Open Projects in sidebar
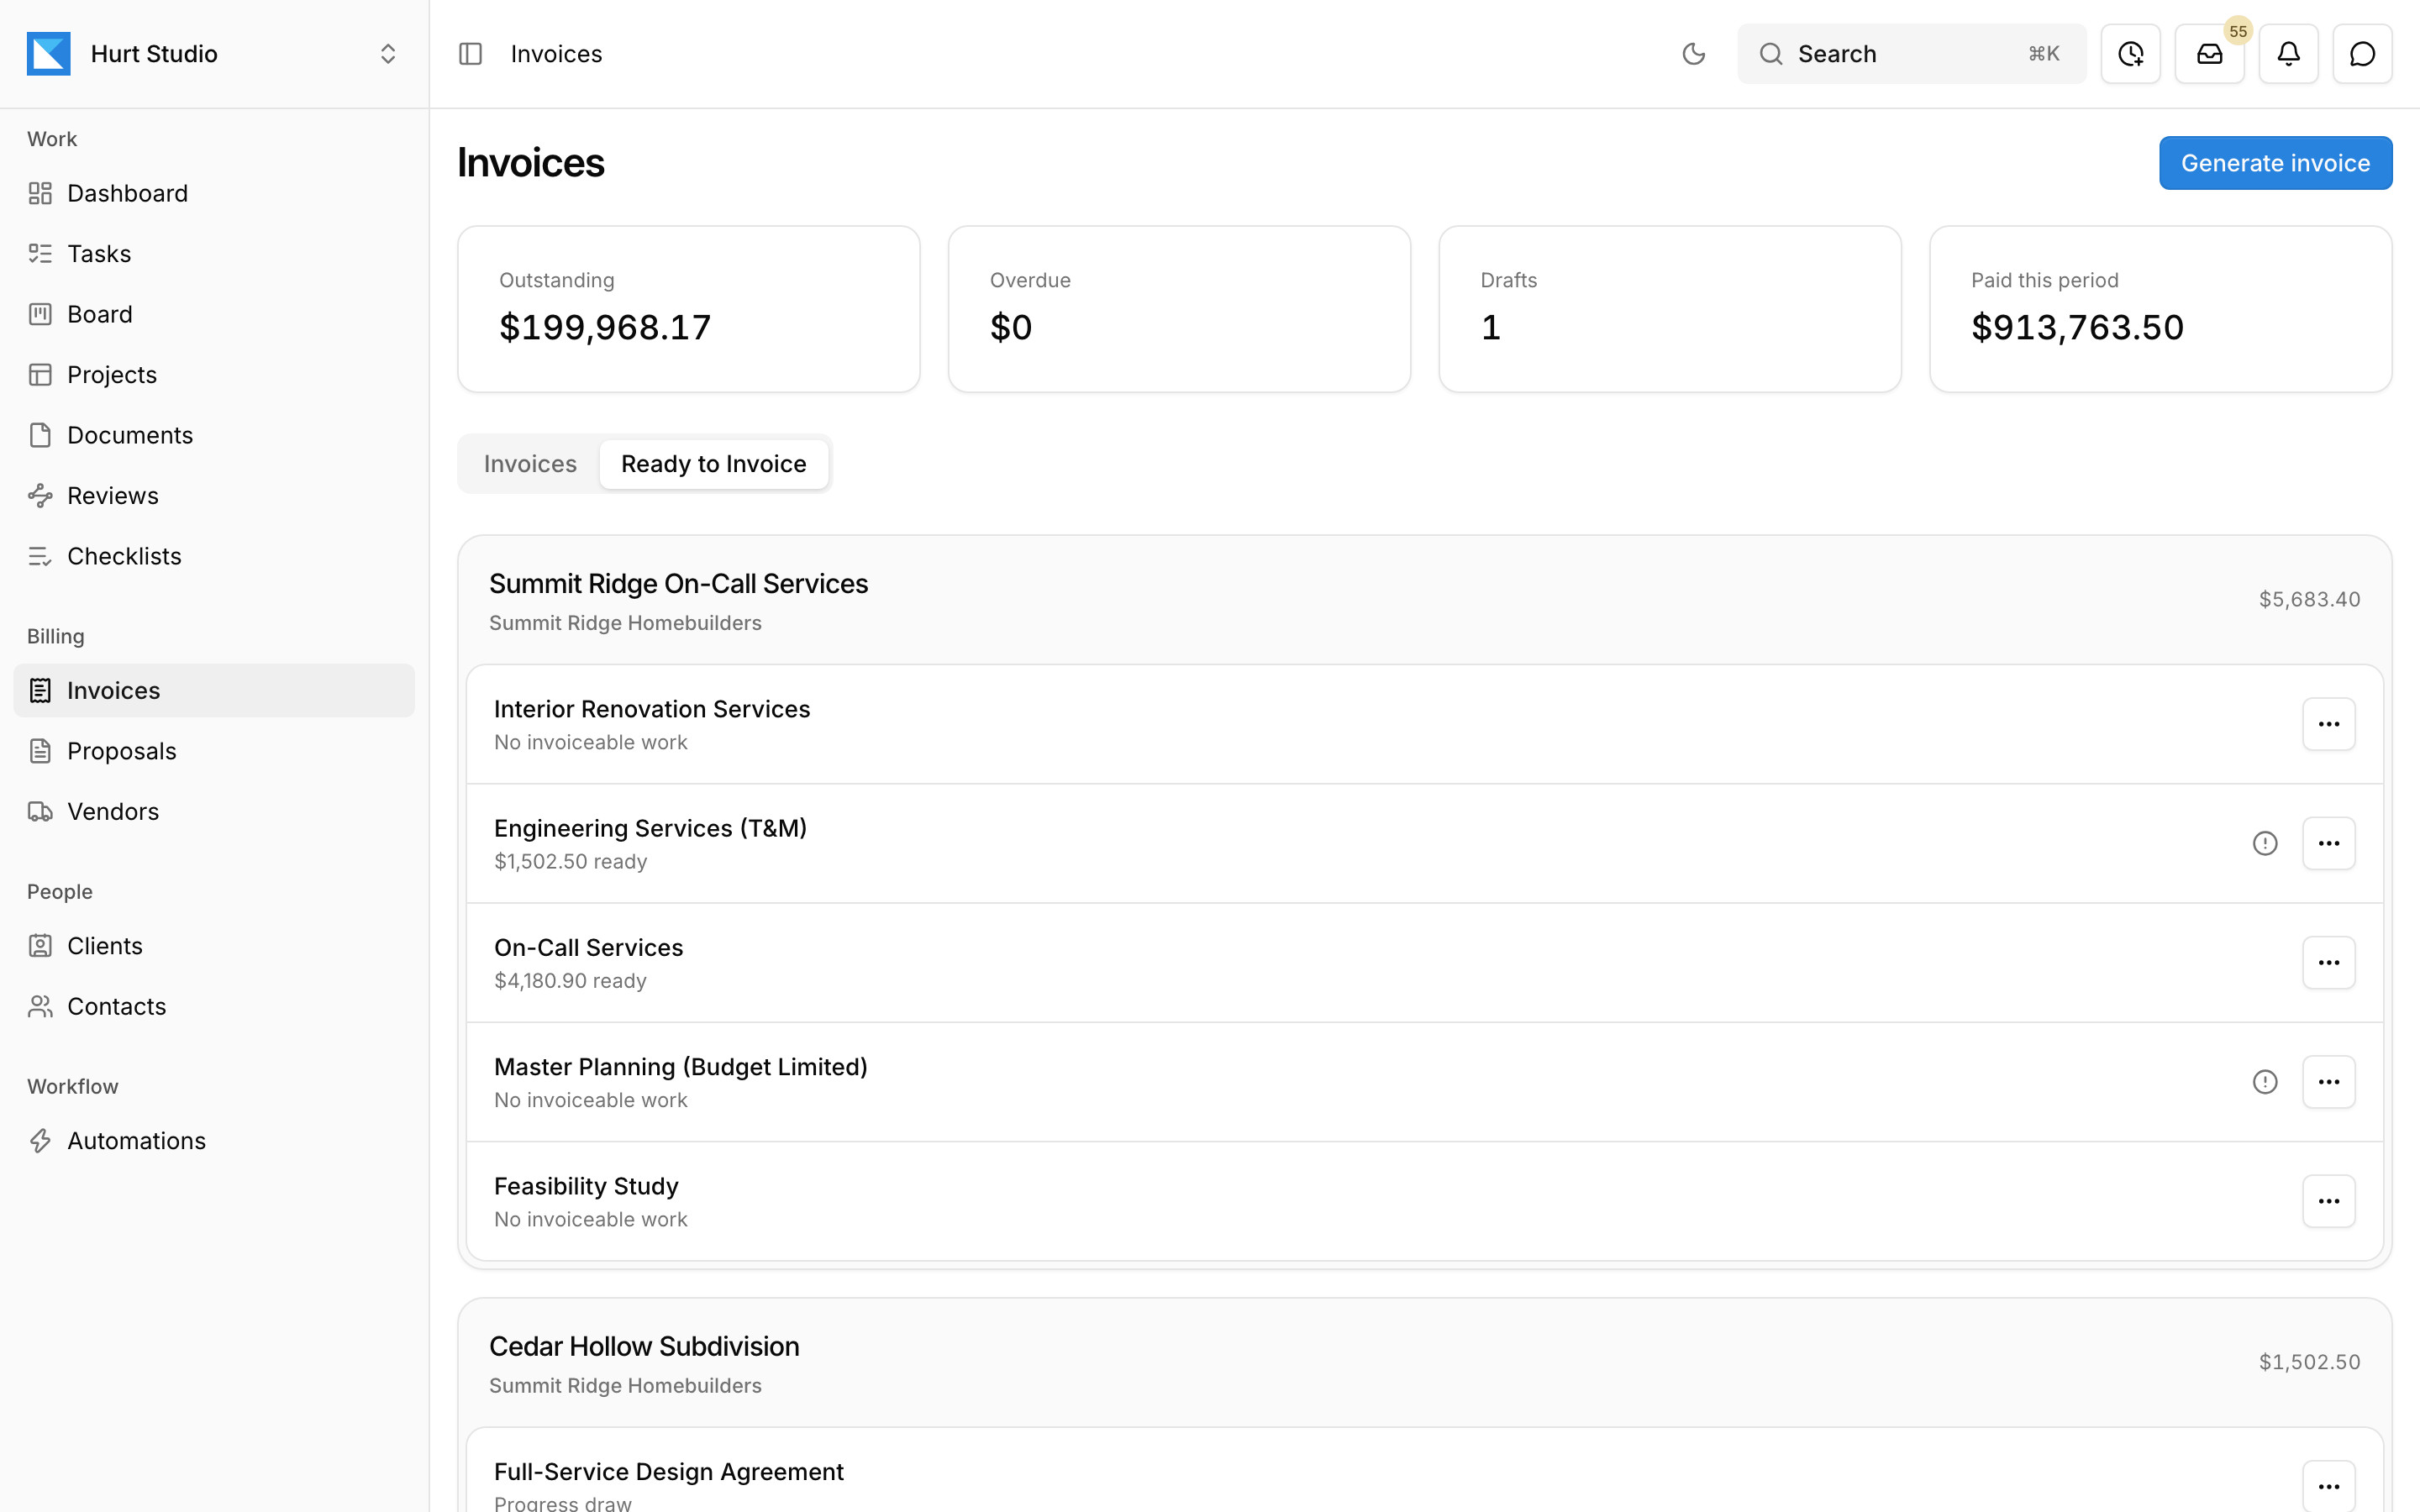This screenshot has height=1512, width=2420. coord(214,375)
